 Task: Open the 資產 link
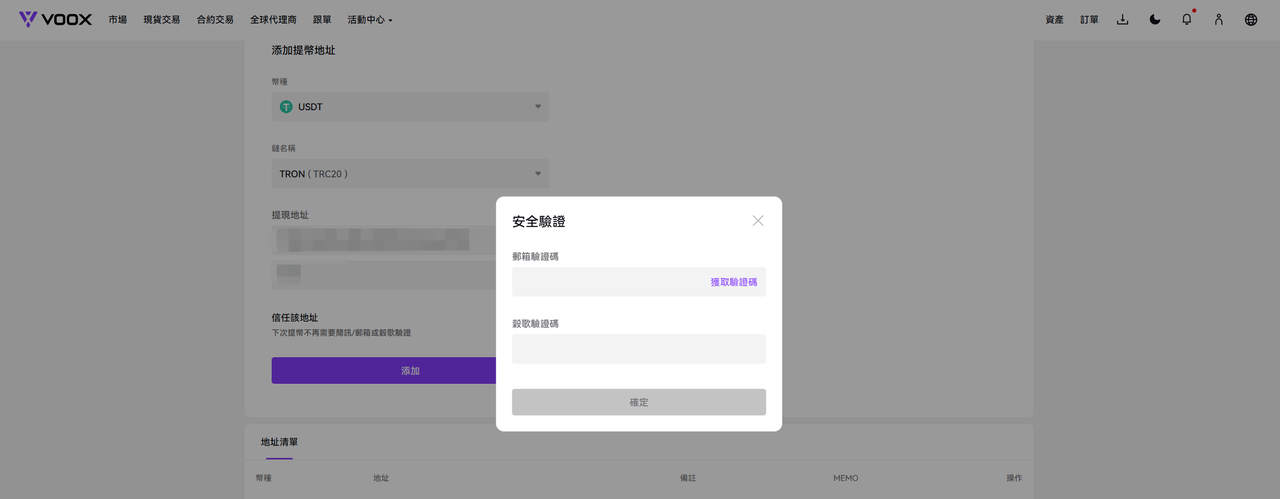(1054, 20)
